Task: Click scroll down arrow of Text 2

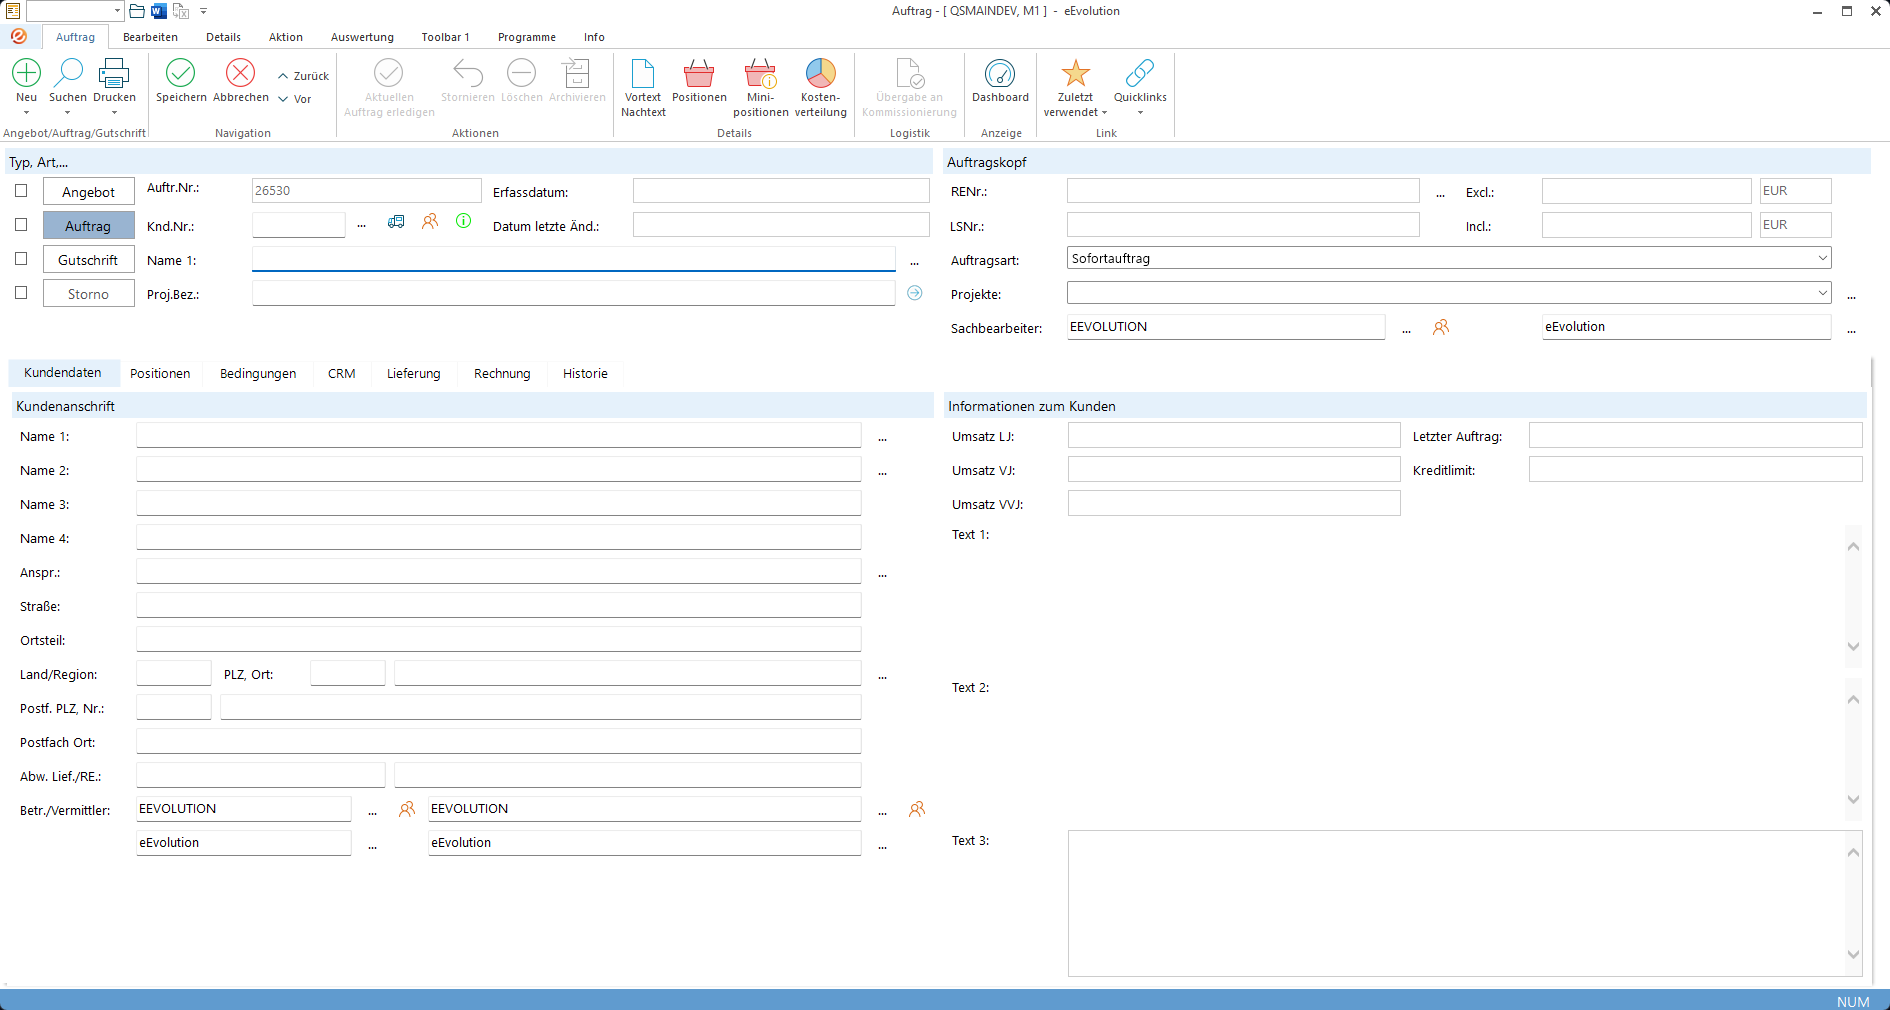Action: (x=1853, y=799)
